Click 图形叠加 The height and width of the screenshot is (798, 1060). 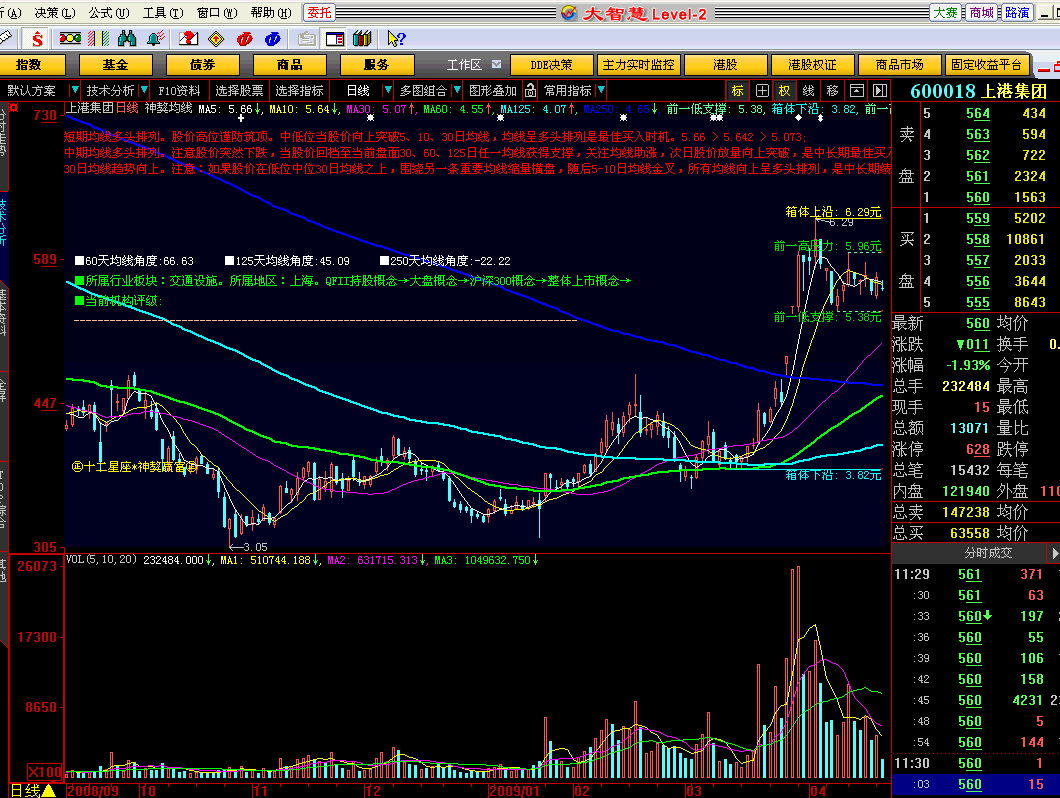[x=493, y=91]
